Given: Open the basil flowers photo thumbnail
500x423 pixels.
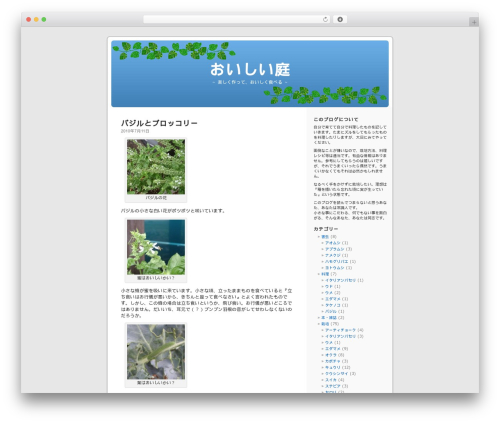Looking at the screenshot, I should [156, 167].
